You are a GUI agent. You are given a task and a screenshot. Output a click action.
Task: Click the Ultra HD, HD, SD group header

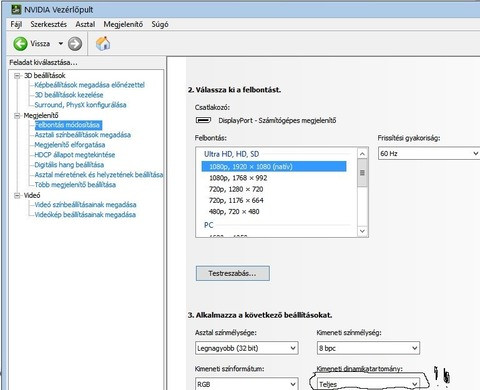pos(231,154)
